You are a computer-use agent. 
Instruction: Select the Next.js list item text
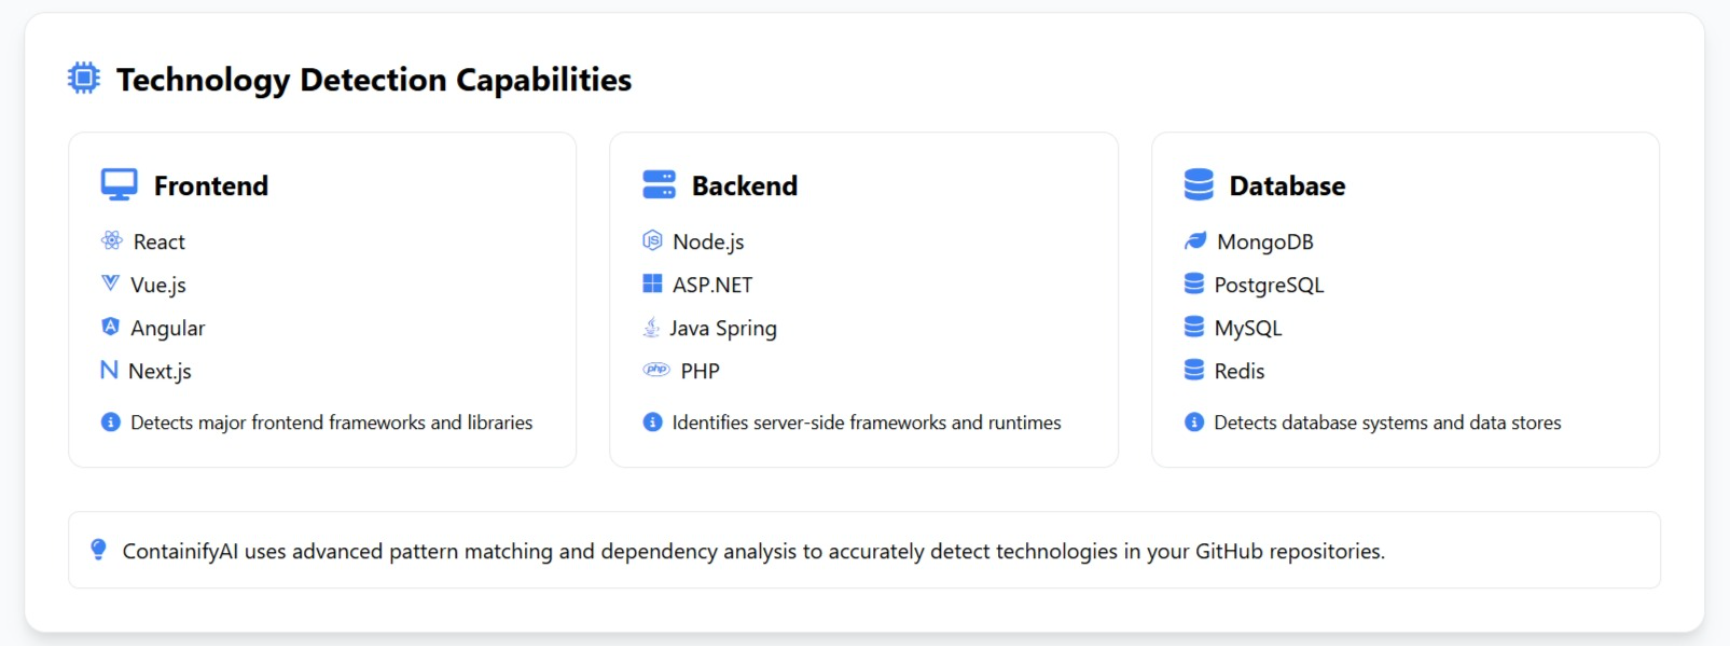point(160,371)
